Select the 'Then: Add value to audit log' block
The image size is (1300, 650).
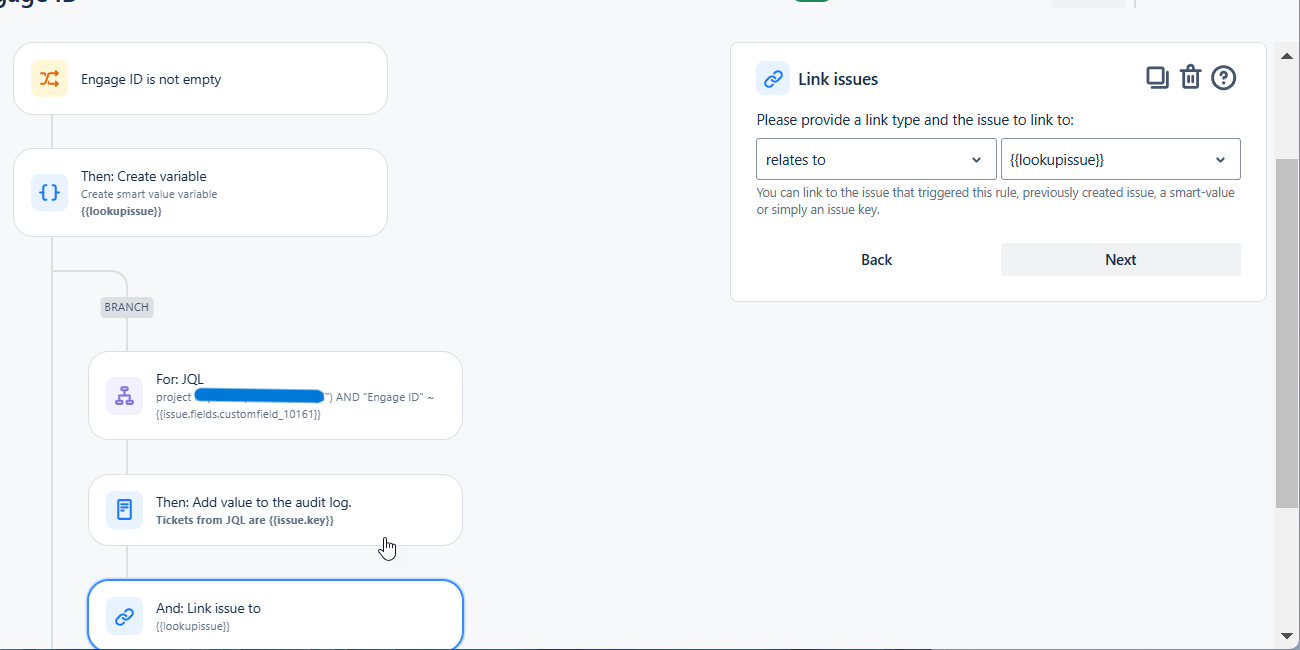click(275, 510)
